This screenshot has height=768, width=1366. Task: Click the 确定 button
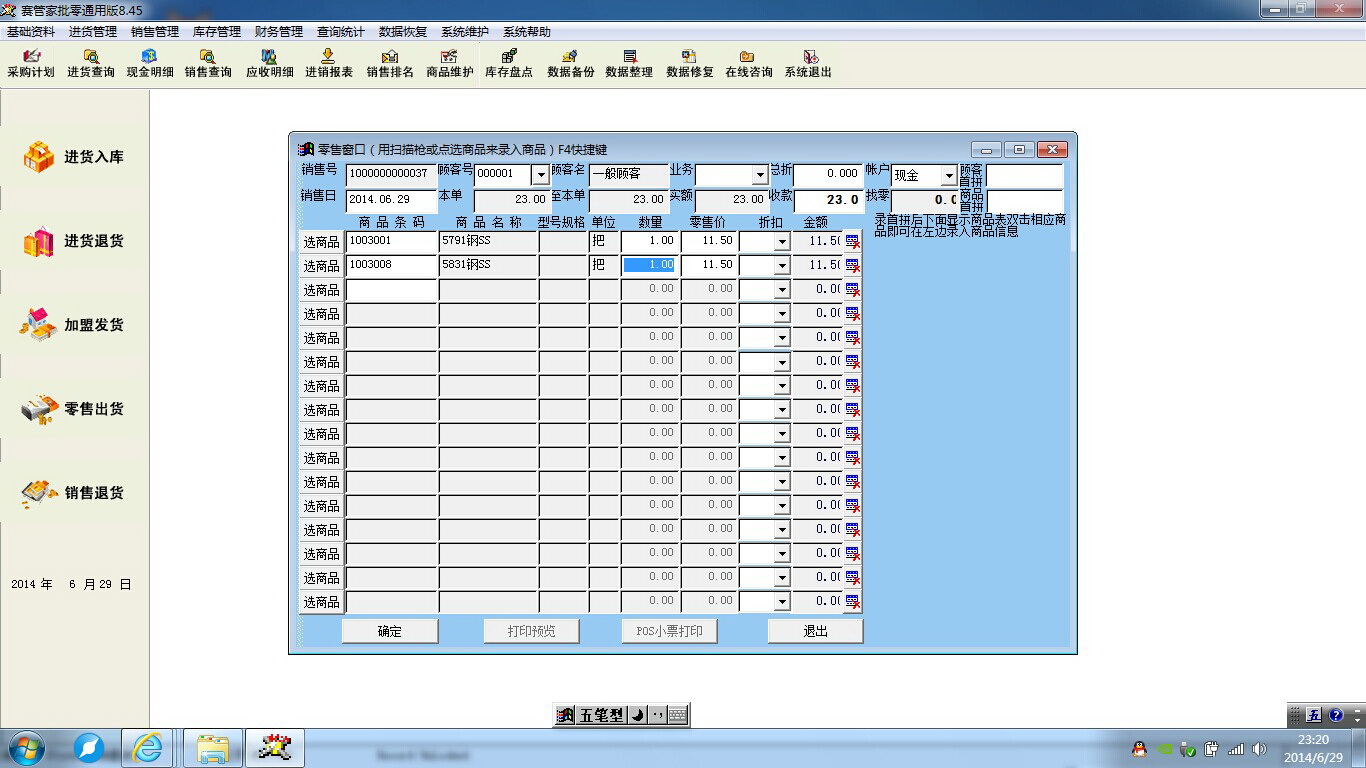tap(390, 631)
